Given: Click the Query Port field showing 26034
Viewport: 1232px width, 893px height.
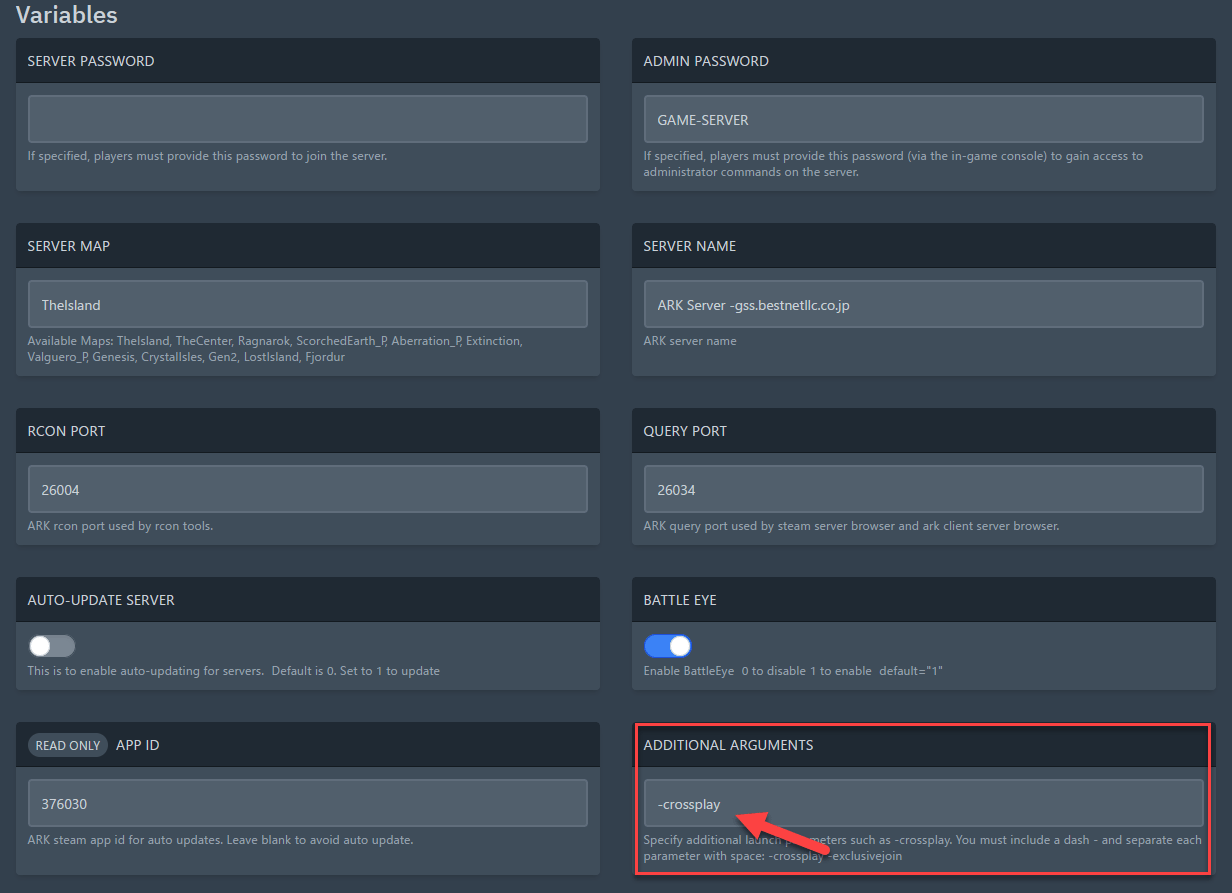Looking at the screenshot, I should (922, 489).
